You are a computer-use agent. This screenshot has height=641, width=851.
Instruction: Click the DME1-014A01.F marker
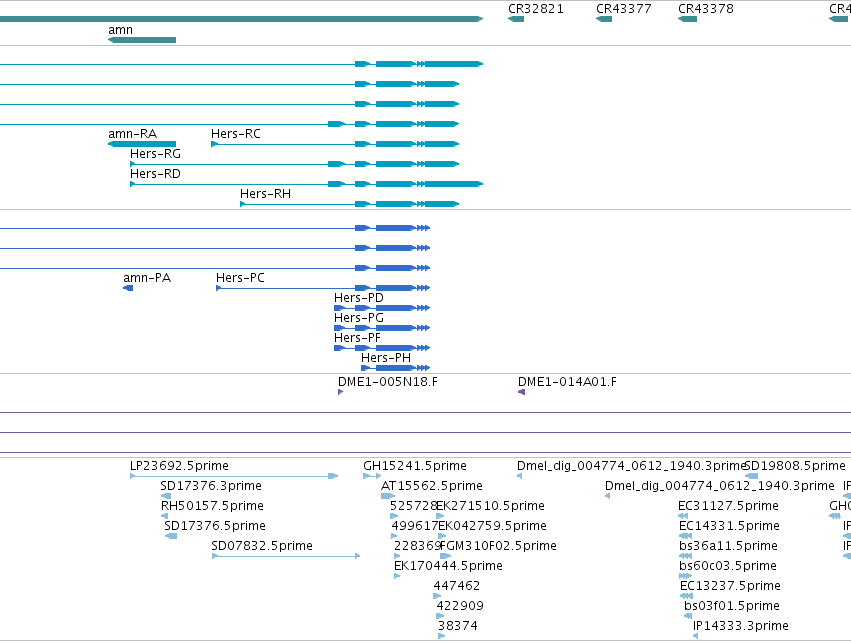point(522,392)
